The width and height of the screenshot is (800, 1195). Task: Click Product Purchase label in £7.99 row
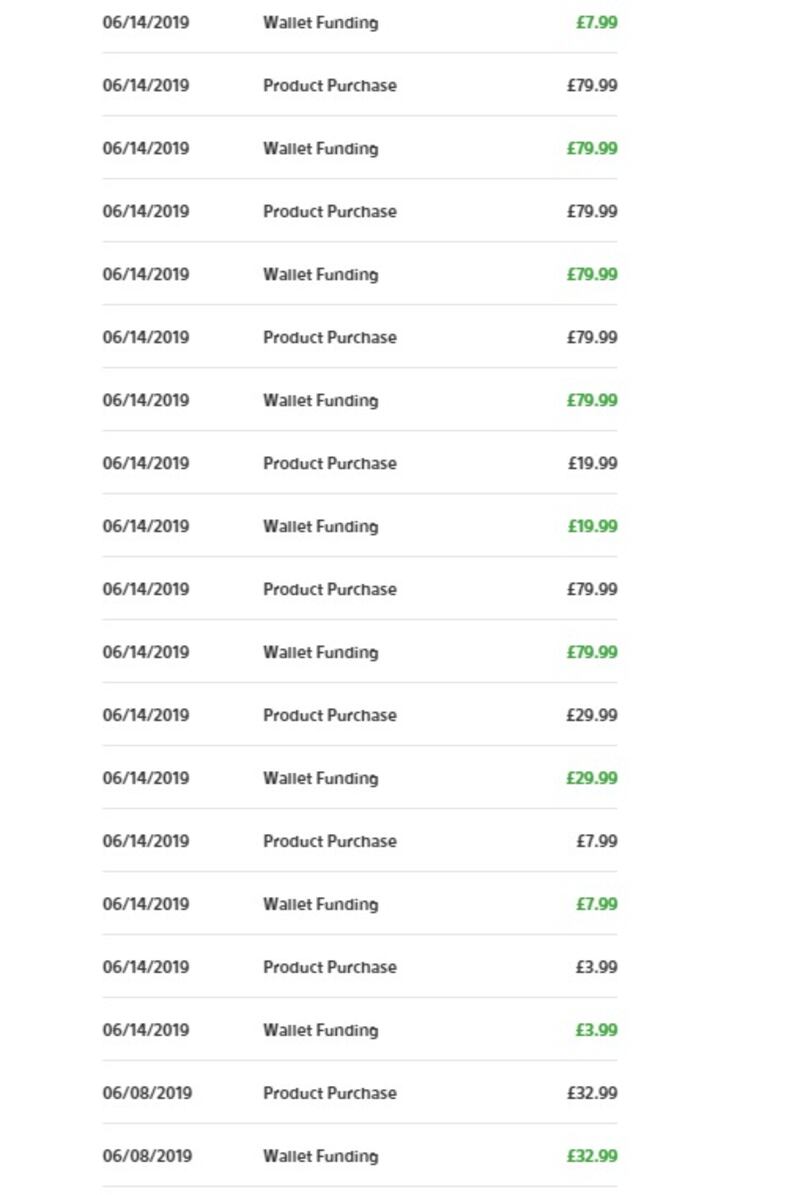[329, 841]
